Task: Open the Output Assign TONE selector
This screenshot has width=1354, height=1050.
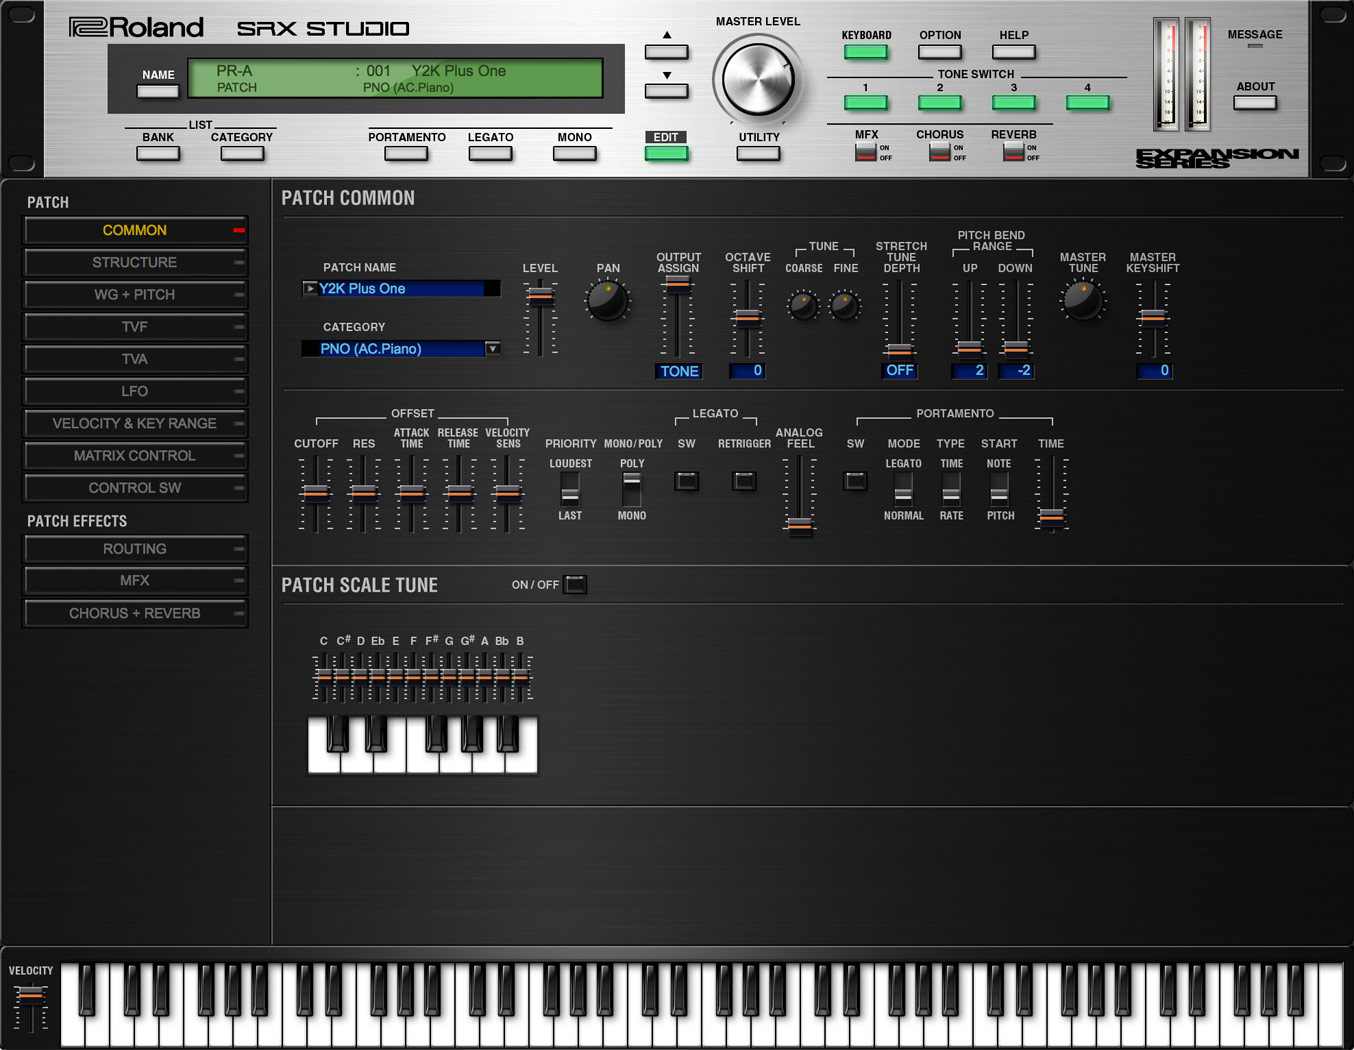Action: click(x=679, y=371)
